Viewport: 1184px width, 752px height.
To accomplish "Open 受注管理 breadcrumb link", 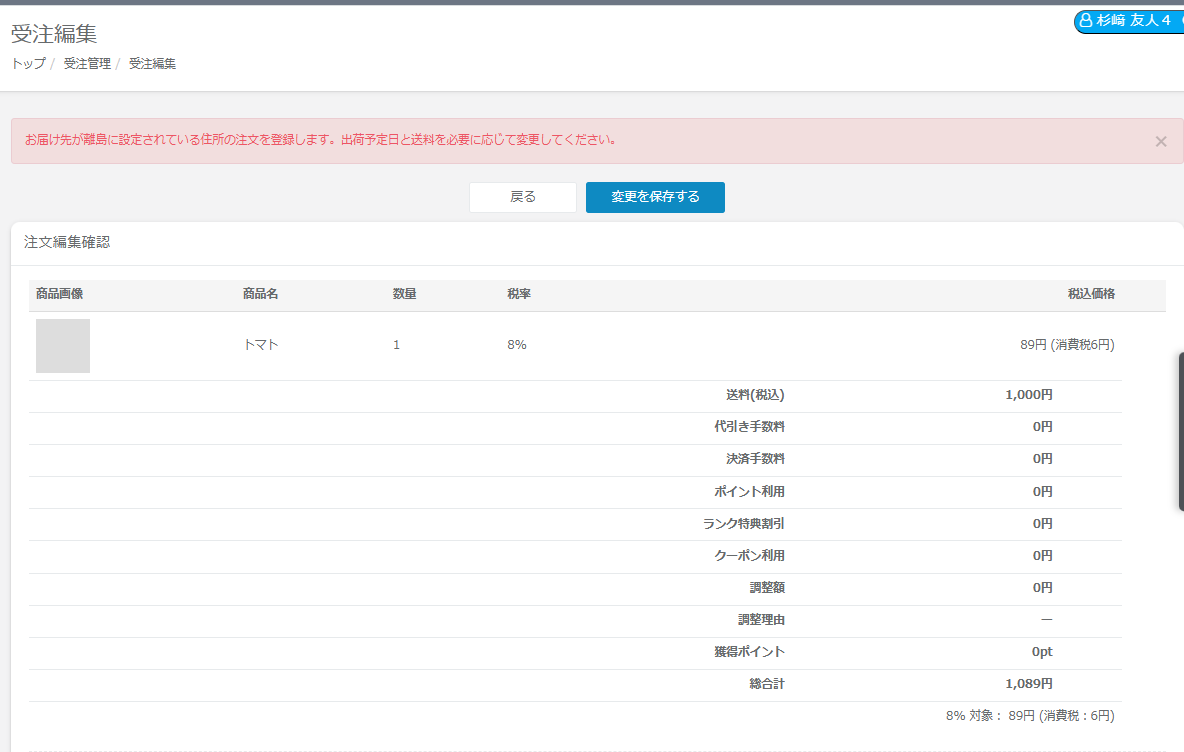I will (87, 63).
